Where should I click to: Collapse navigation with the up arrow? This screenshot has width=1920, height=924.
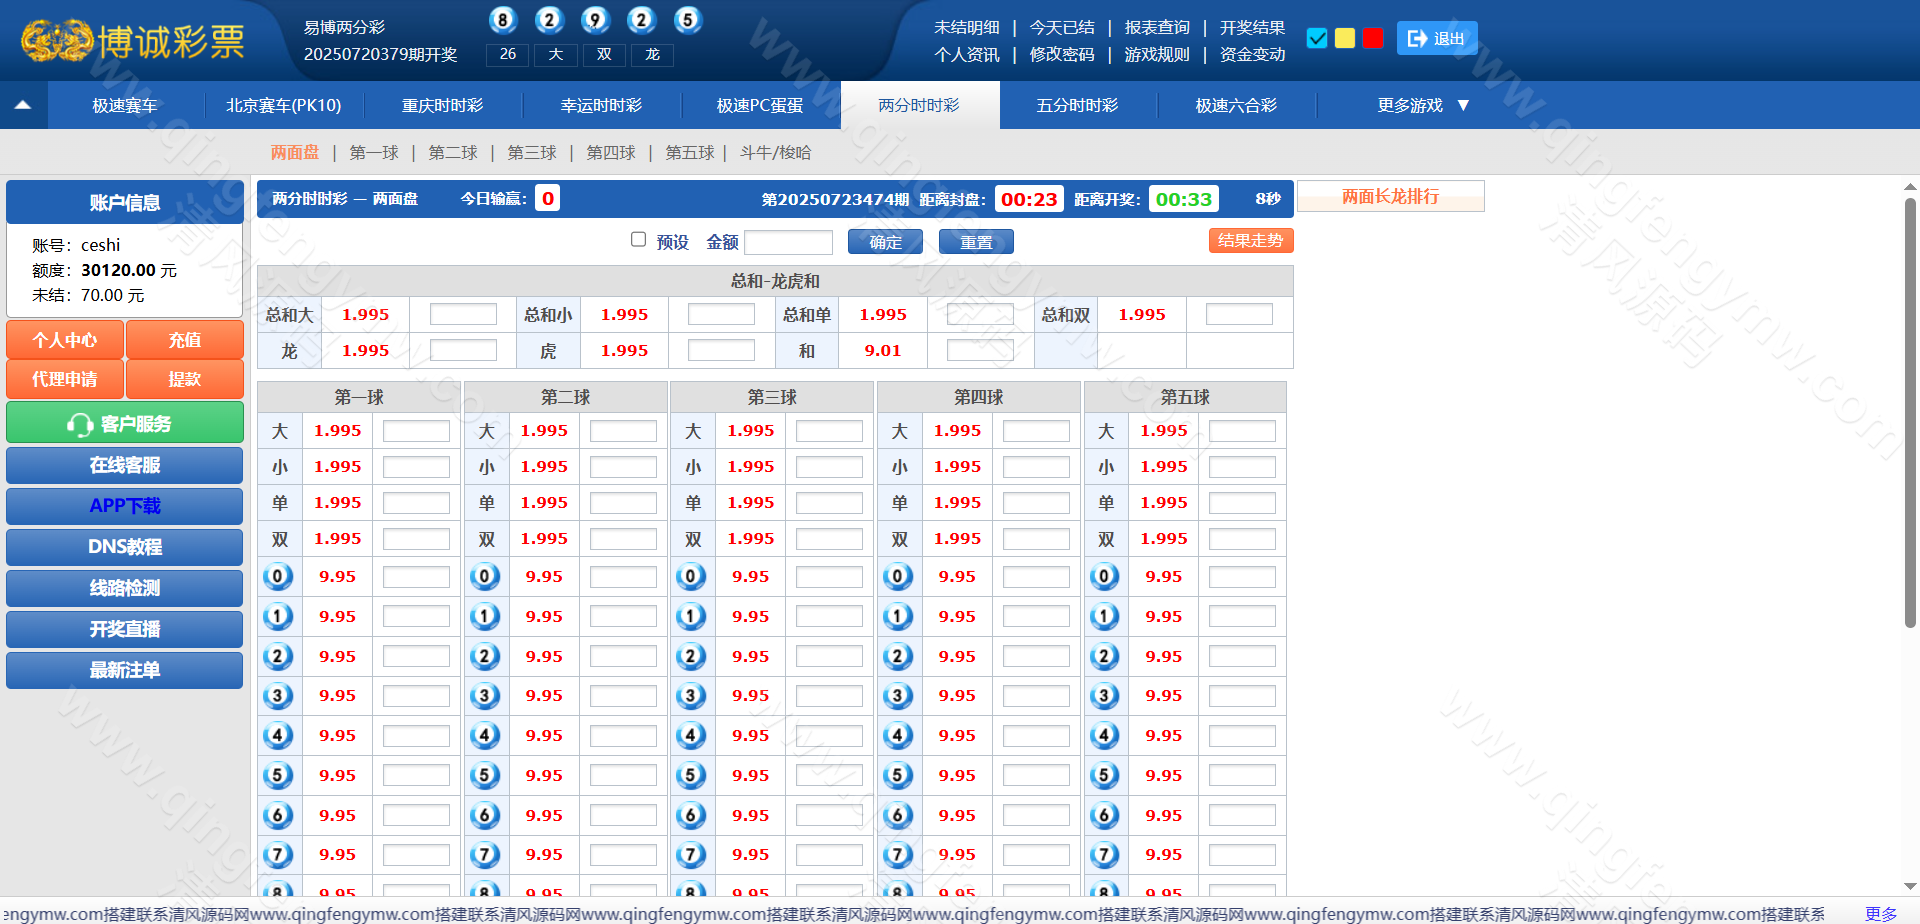click(x=23, y=105)
